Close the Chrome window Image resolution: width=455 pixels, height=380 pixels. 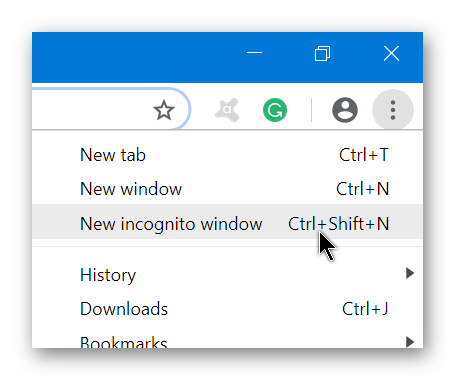coord(391,53)
